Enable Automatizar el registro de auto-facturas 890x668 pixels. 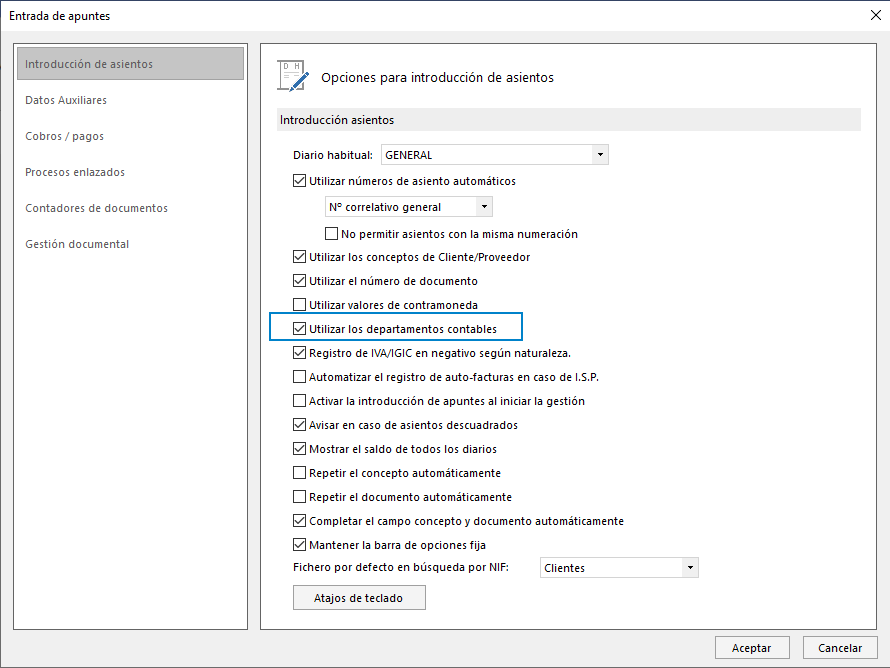(x=299, y=377)
